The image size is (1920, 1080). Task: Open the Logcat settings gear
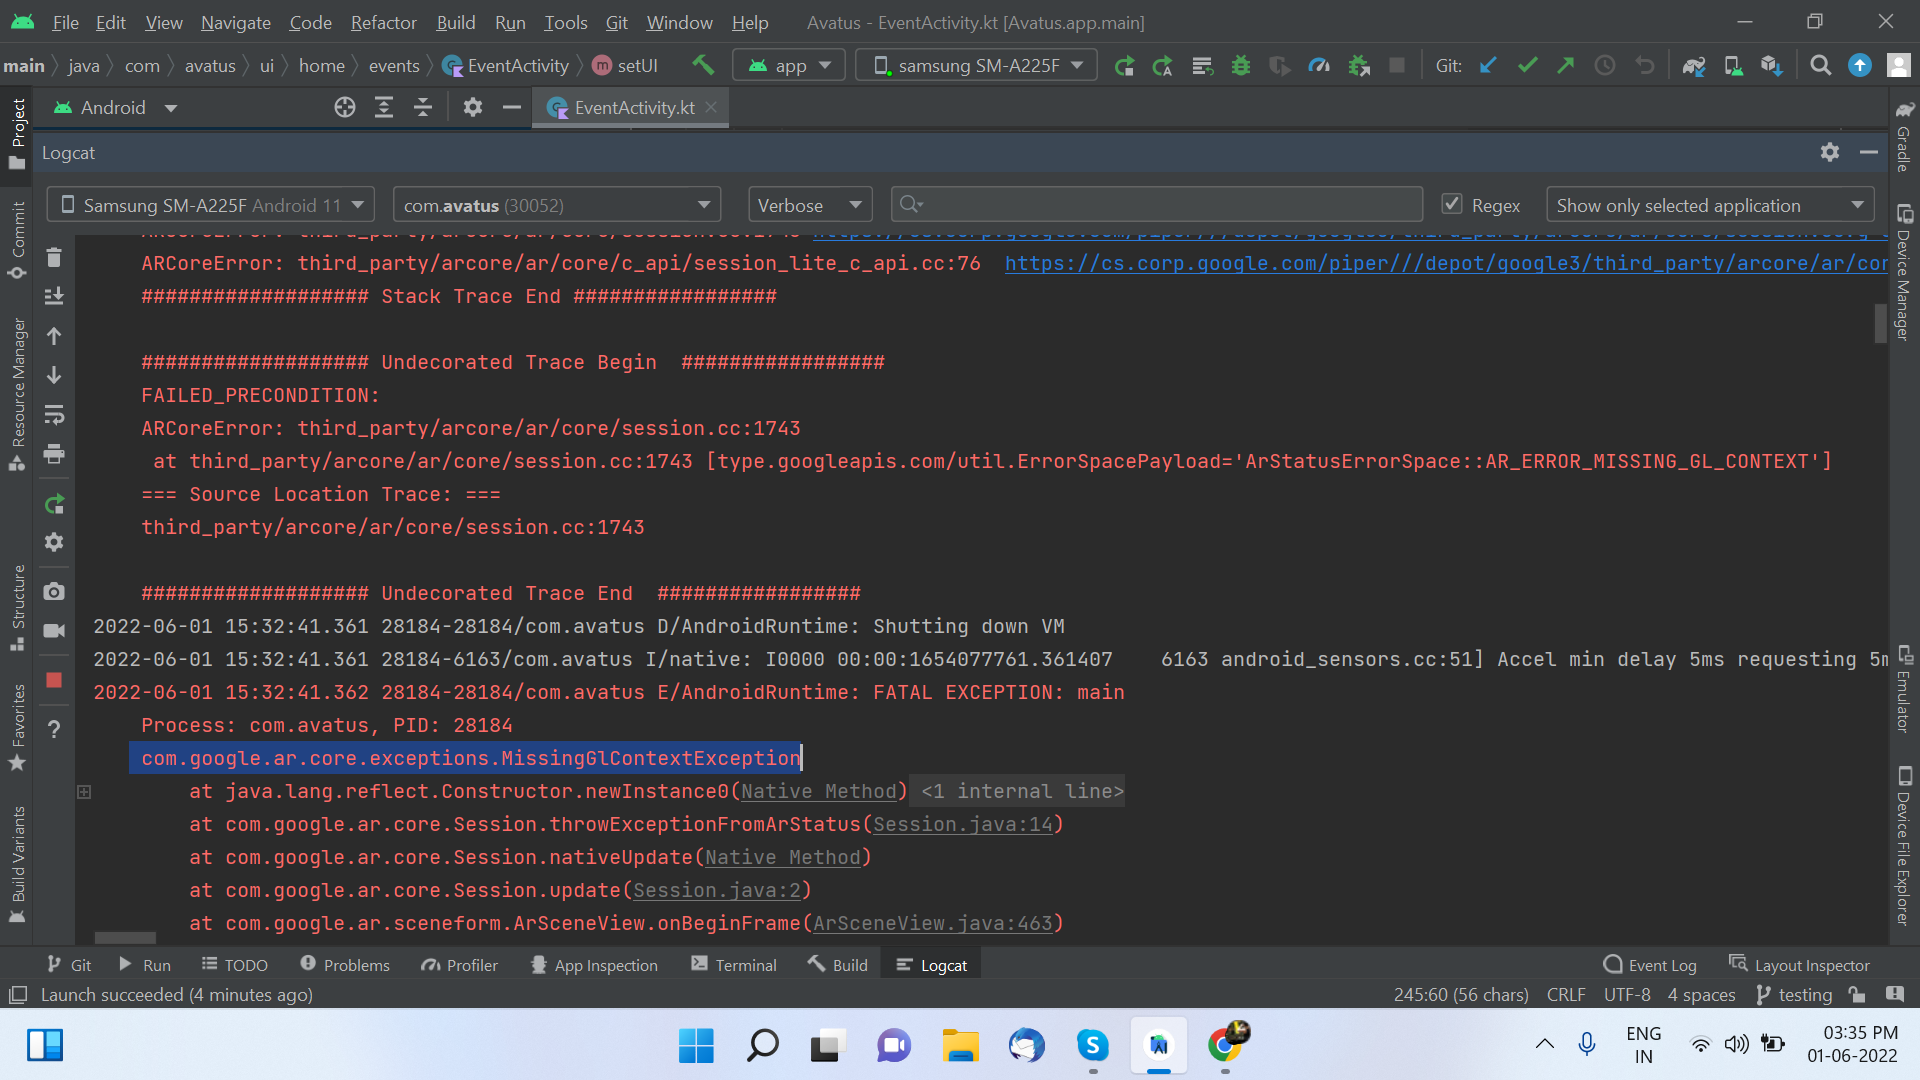(1830, 152)
